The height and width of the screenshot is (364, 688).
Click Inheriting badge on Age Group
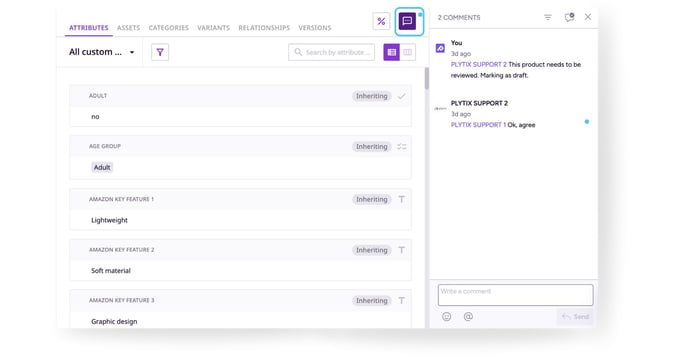(372, 146)
